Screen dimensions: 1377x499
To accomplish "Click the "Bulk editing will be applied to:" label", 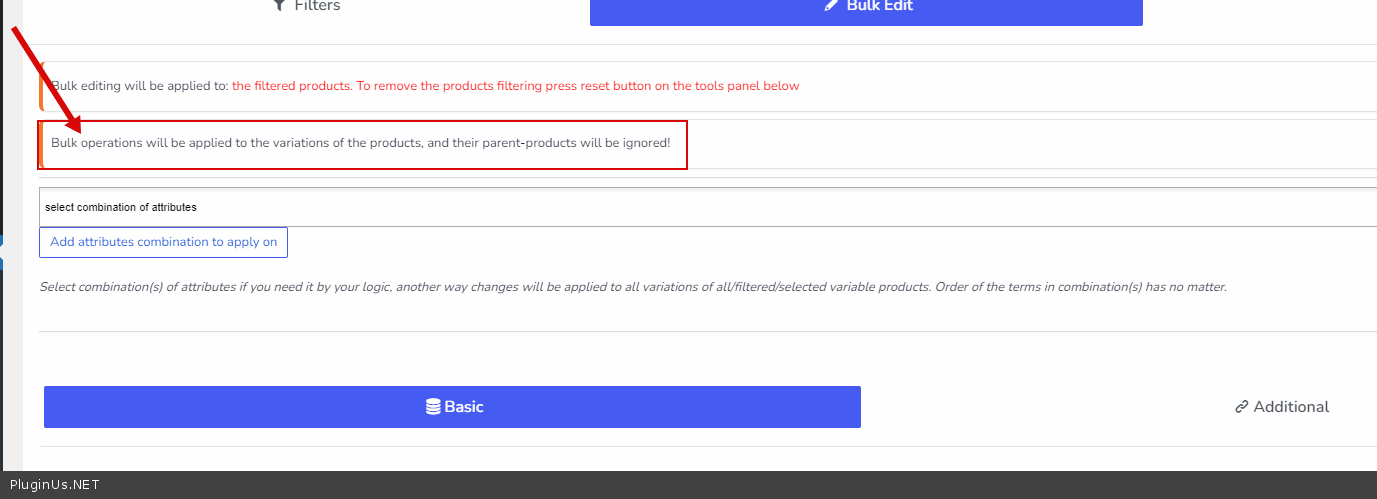I will pyautogui.click(x=140, y=86).
